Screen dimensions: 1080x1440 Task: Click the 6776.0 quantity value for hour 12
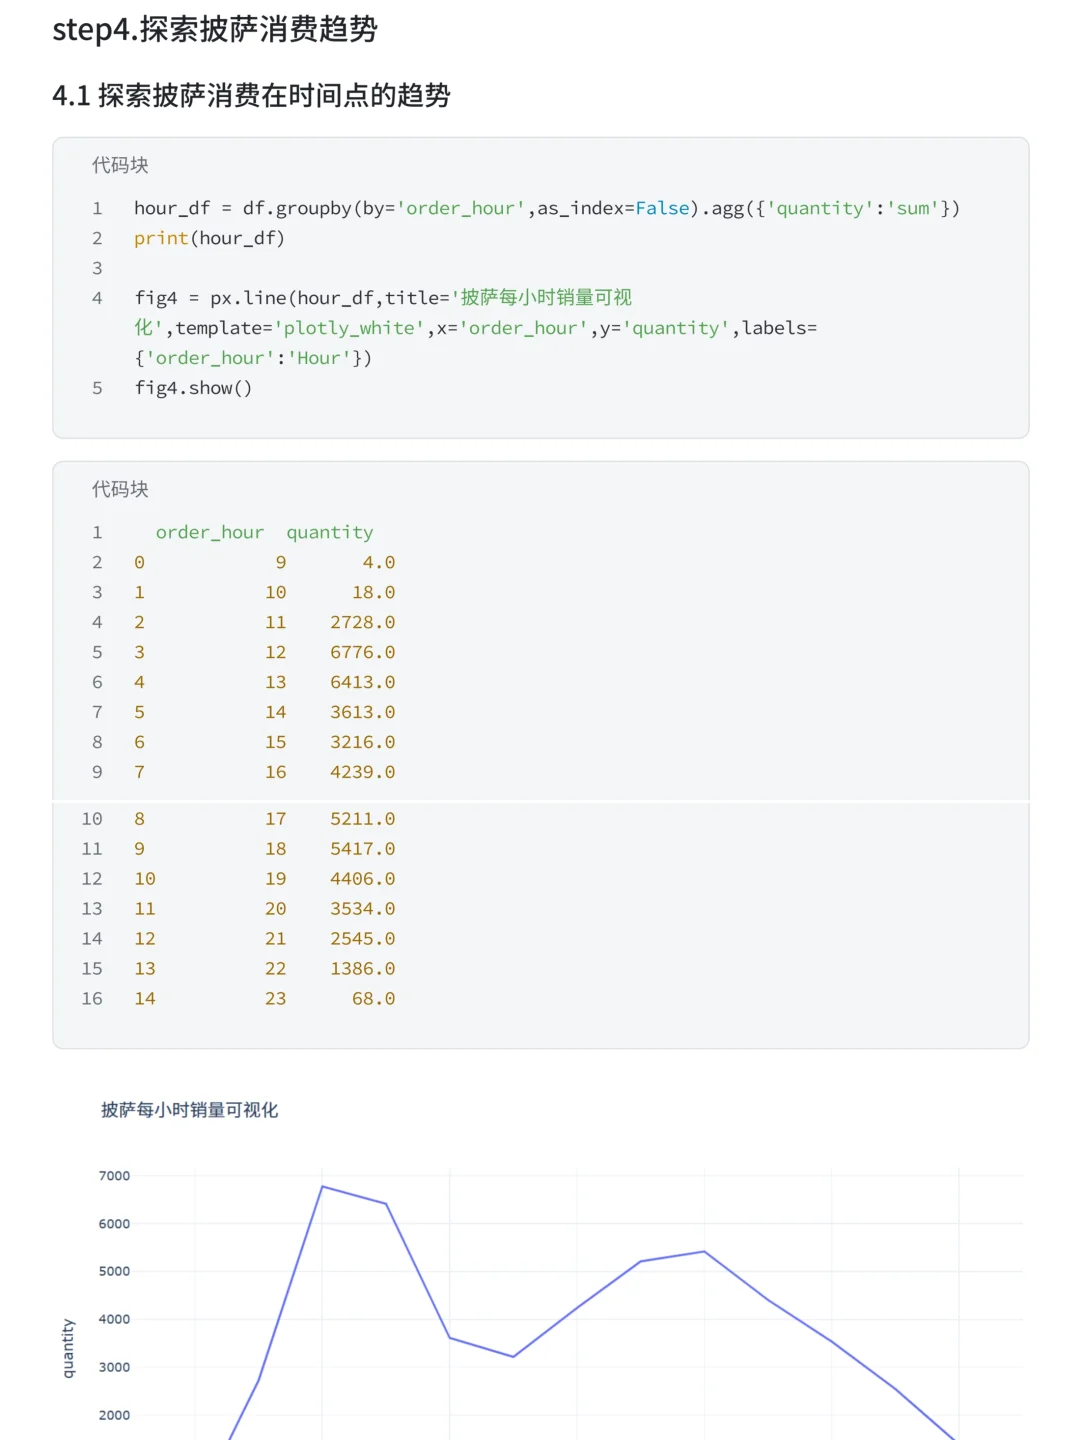coord(363,652)
